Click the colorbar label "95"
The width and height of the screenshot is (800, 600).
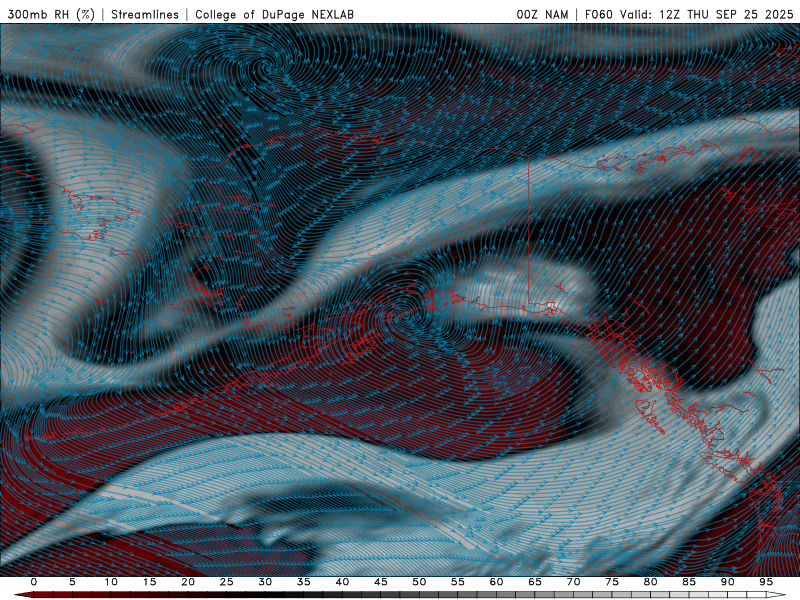click(x=766, y=582)
